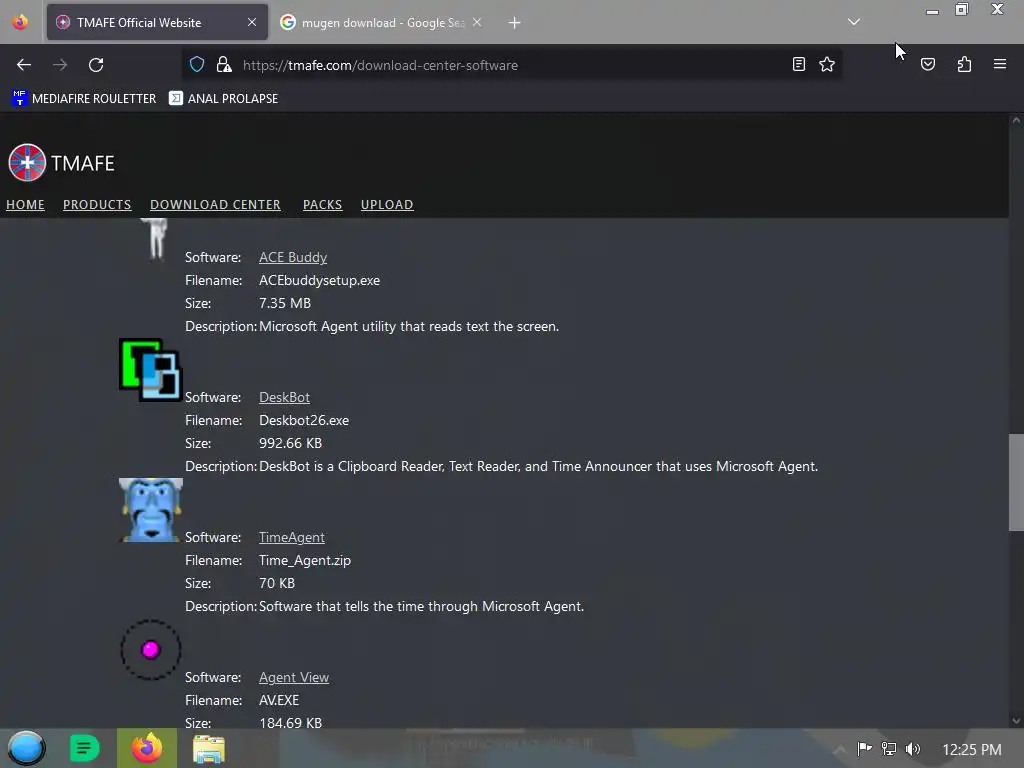
Task: Open the ACE Buddy software link
Action: click(293, 257)
